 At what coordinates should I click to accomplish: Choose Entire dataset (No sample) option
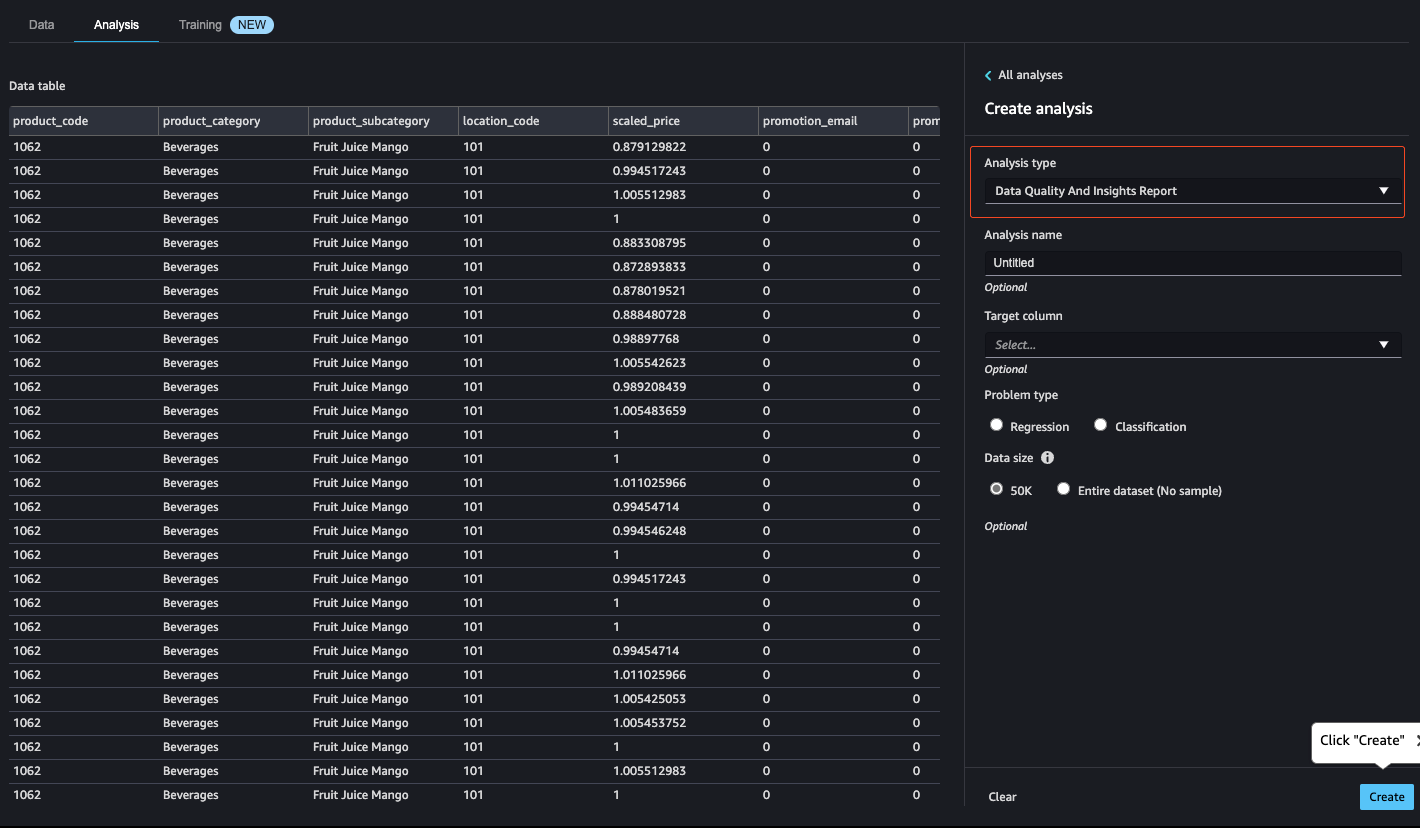[1063, 489]
